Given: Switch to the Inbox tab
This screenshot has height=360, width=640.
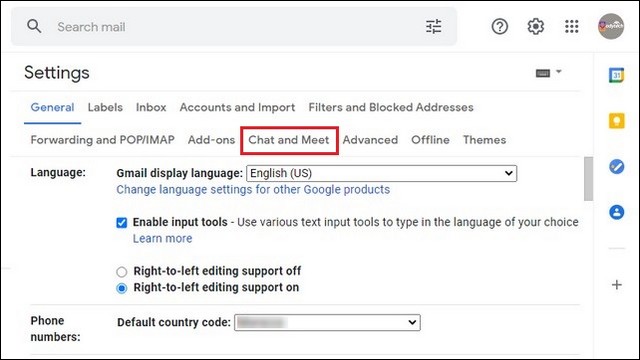Looking at the screenshot, I should (151, 107).
